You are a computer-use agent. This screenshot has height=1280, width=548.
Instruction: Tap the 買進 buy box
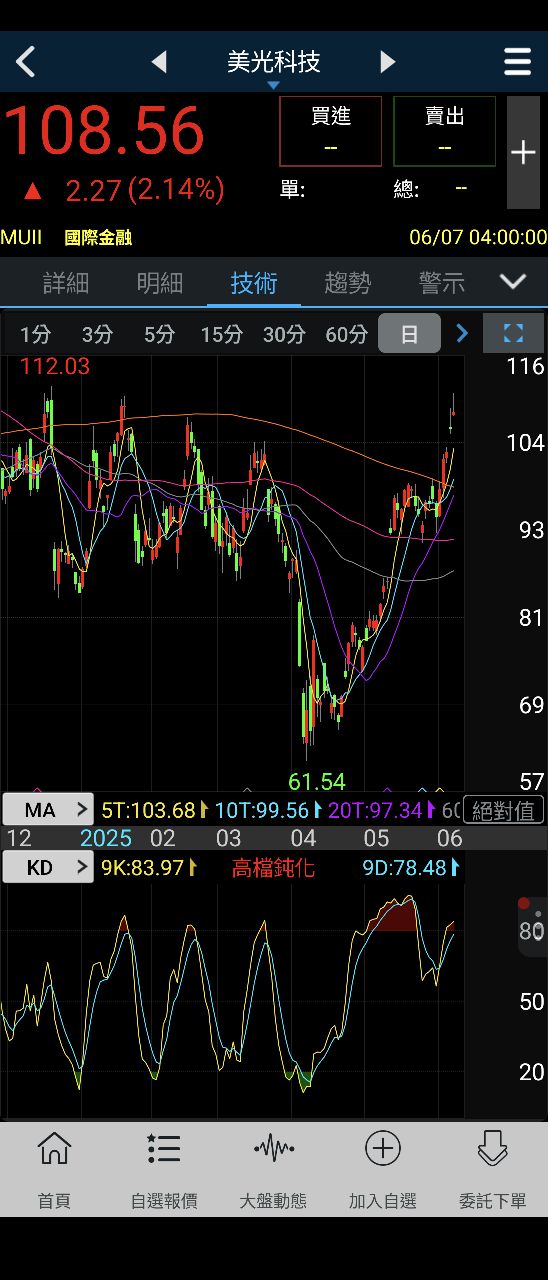[x=331, y=131]
